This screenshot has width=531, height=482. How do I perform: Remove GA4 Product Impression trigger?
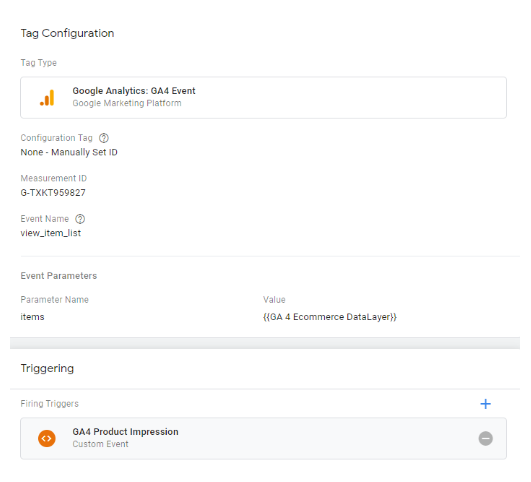click(x=485, y=439)
